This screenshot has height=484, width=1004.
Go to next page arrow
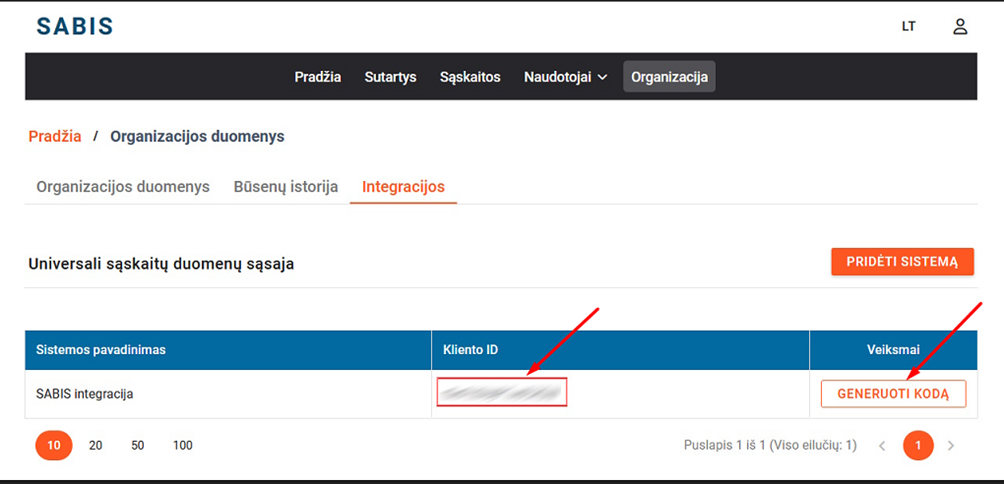click(951, 446)
